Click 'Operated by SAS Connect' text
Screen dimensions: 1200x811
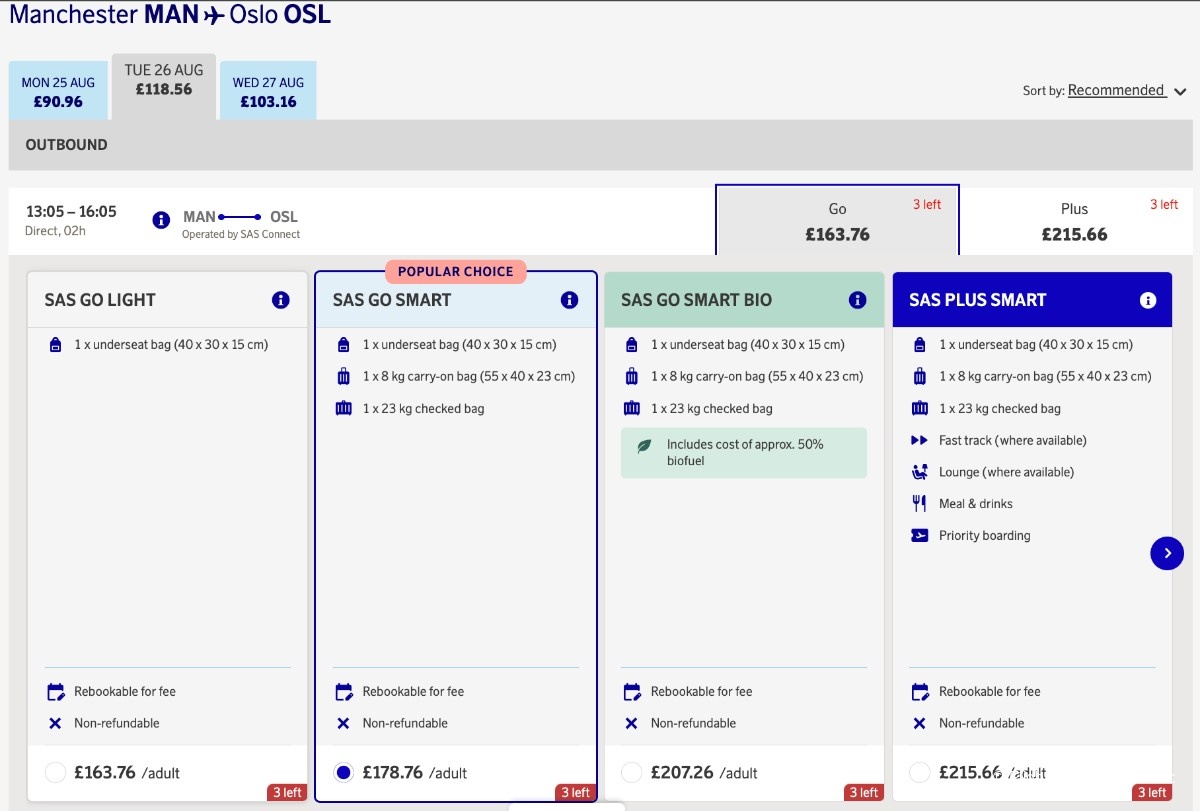pos(241,235)
